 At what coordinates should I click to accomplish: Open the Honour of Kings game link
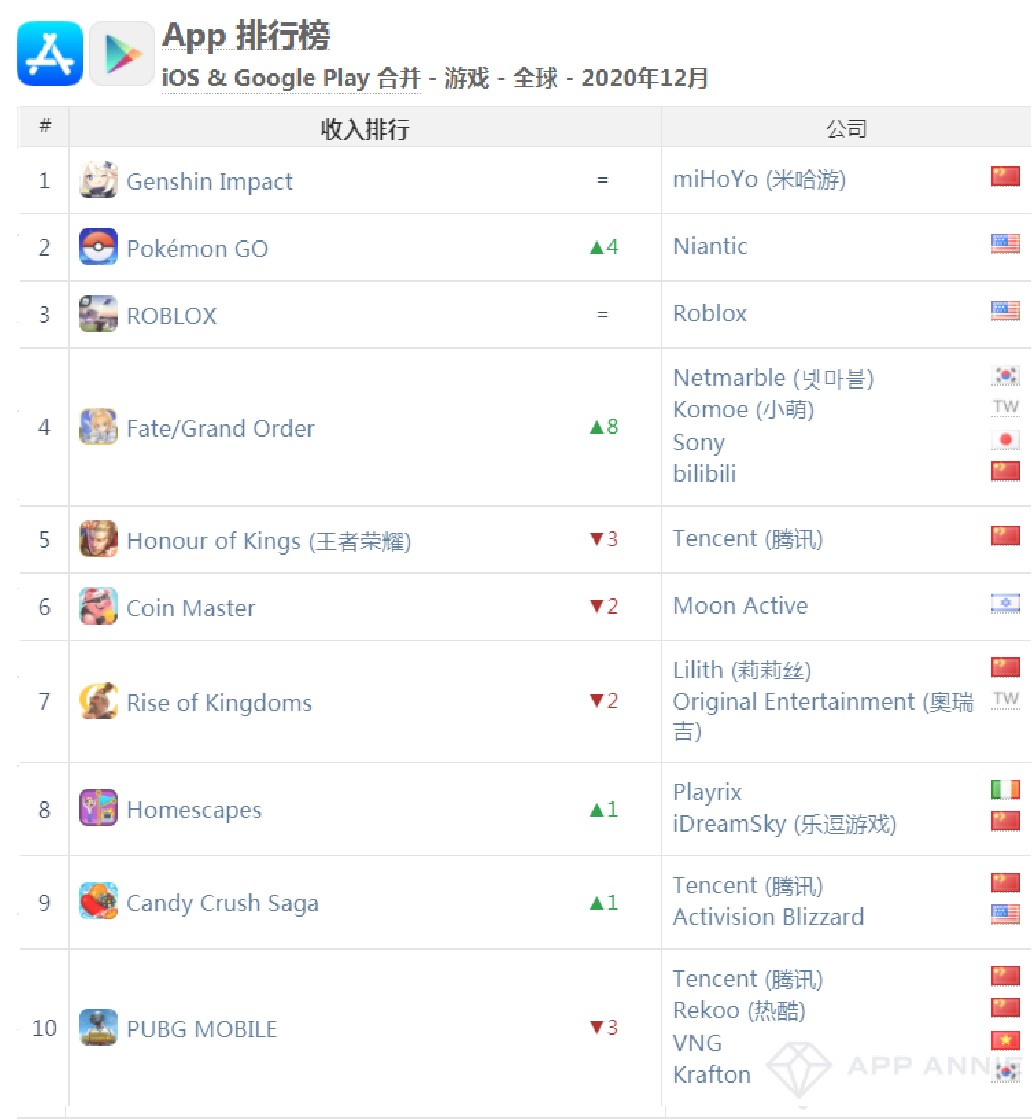[268, 541]
